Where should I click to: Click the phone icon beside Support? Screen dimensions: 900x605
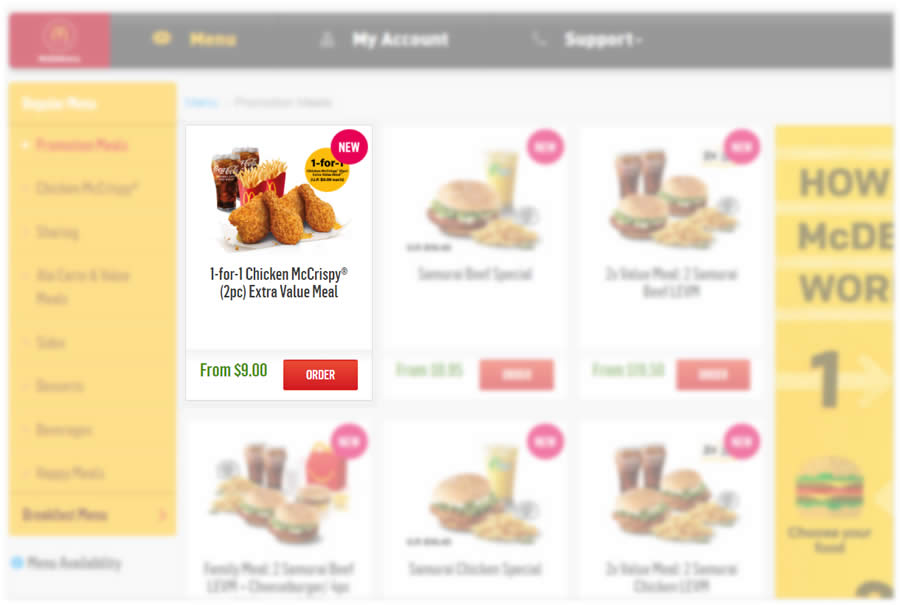pyautogui.click(x=540, y=39)
